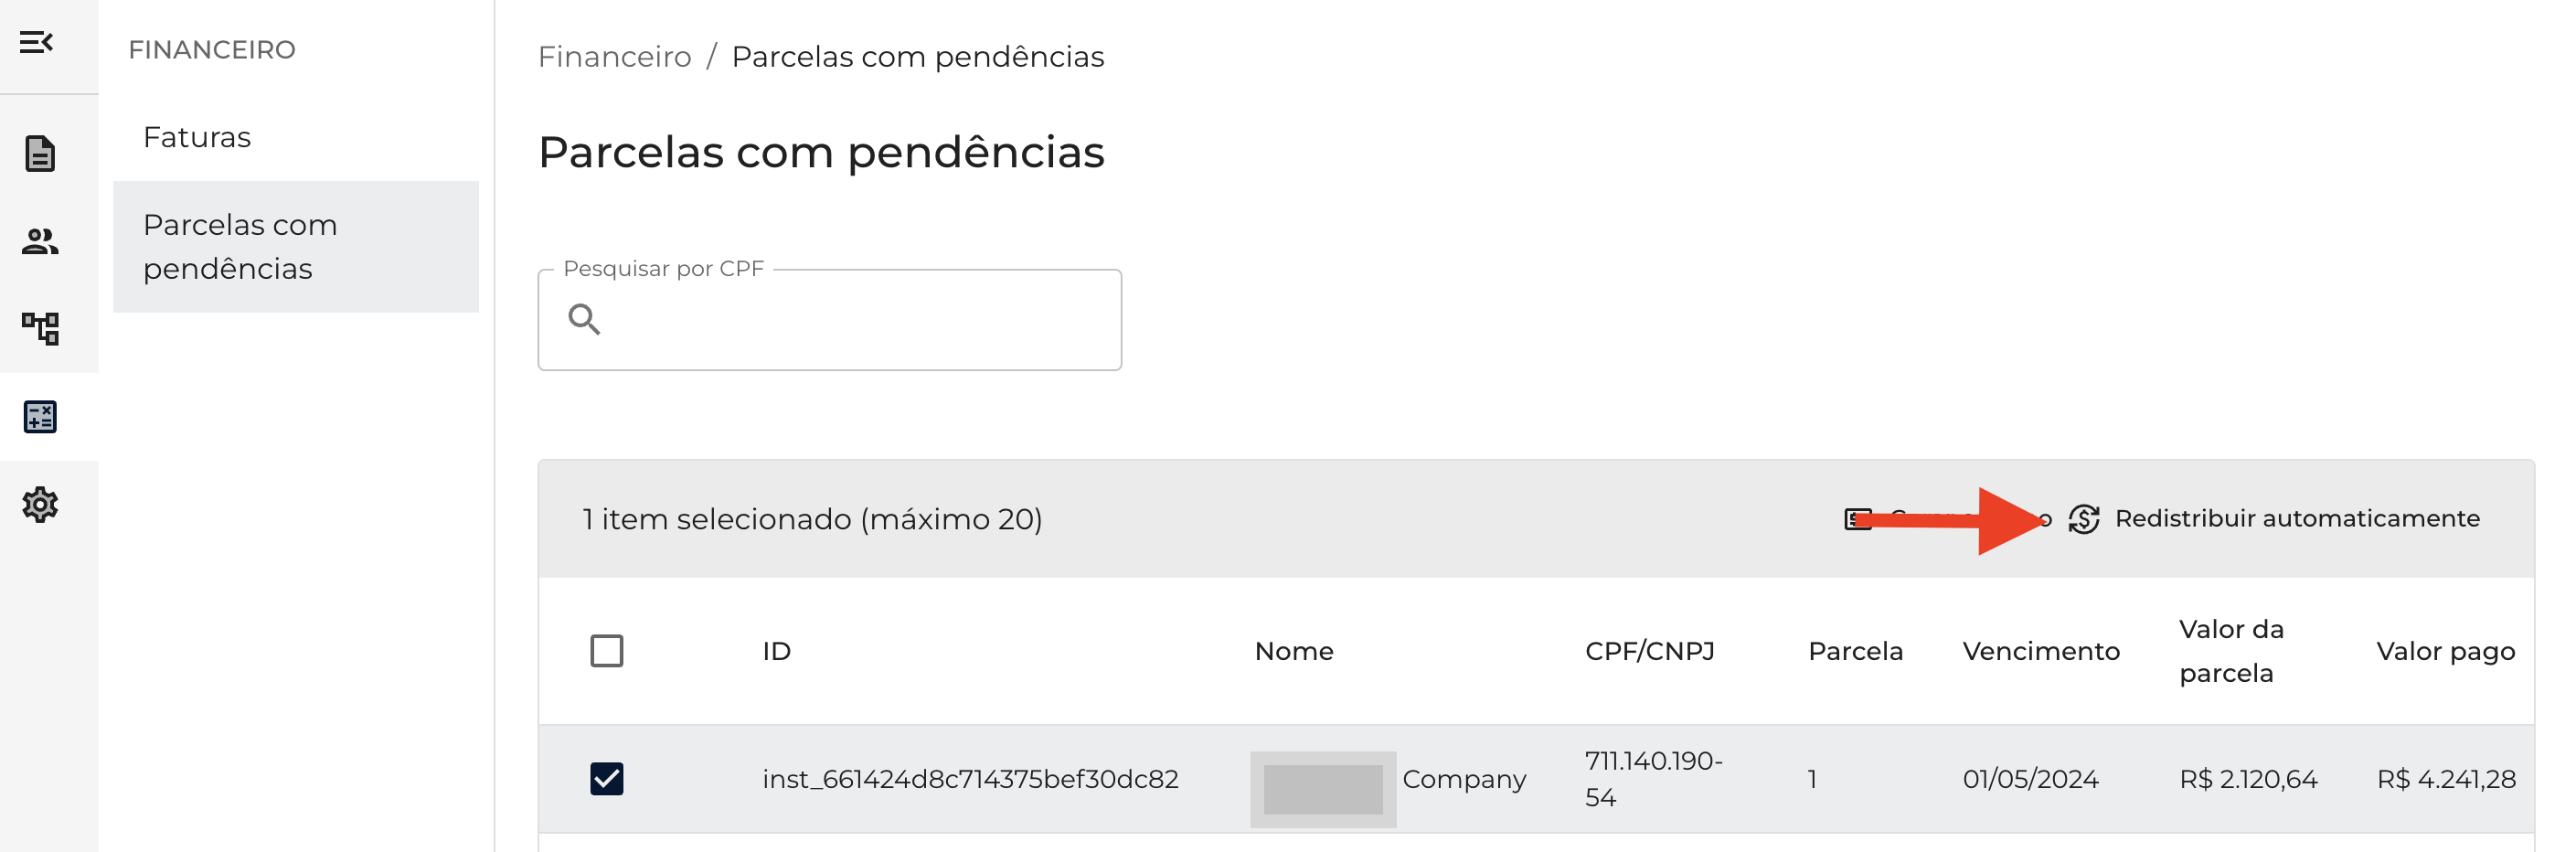Toggle the select-all checkbox in the table header
This screenshot has height=852, width=2576.
(x=606, y=651)
